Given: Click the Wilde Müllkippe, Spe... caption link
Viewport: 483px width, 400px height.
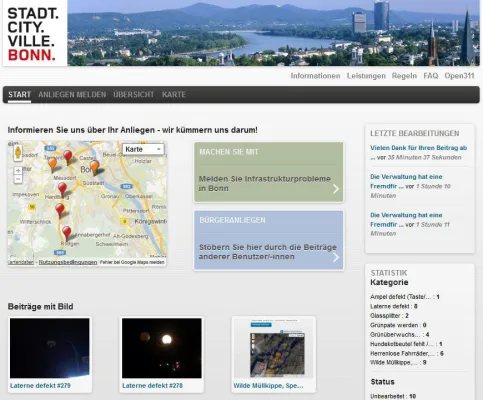Looking at the screenshot, I should pyautogui.click(x=268, y=386).
